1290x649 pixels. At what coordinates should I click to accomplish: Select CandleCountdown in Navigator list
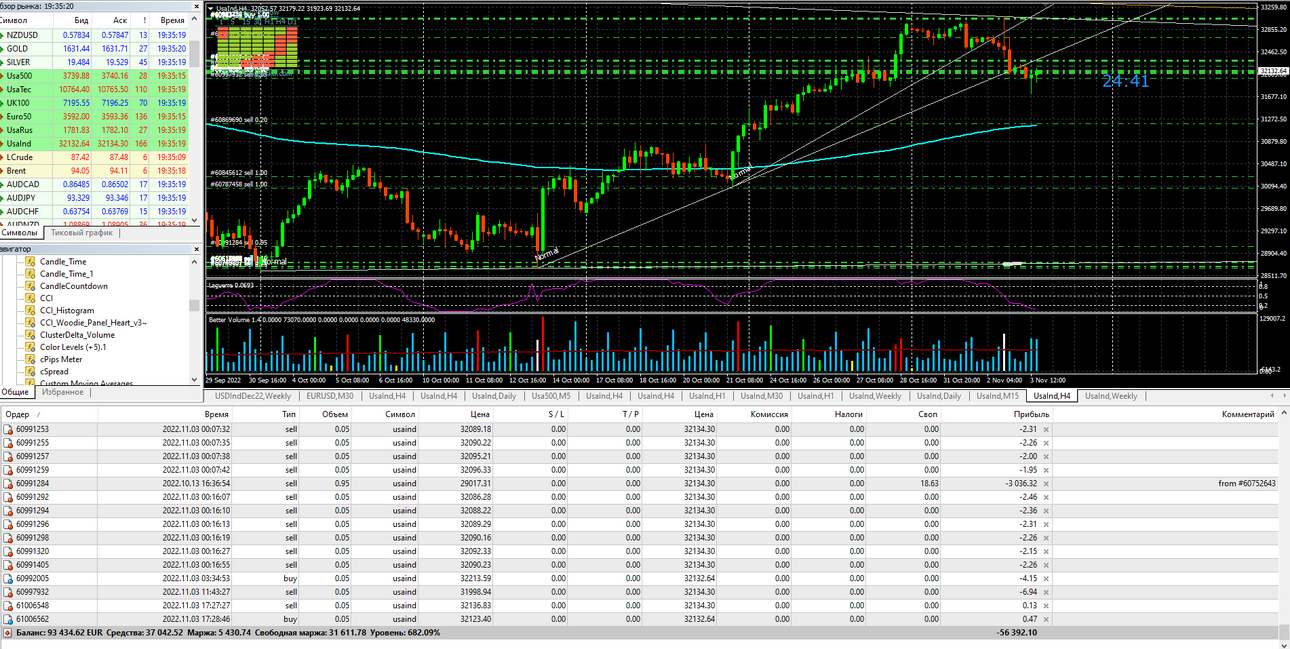coord(73,286)
